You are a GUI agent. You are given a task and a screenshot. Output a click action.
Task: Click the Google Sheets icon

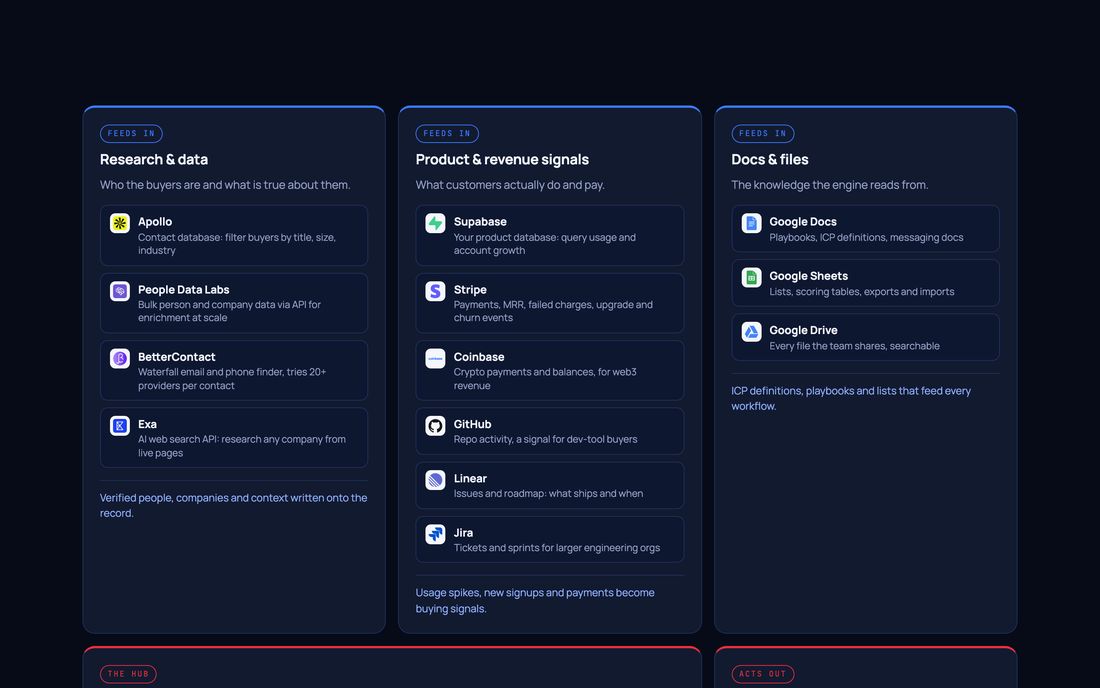point(751,278)
